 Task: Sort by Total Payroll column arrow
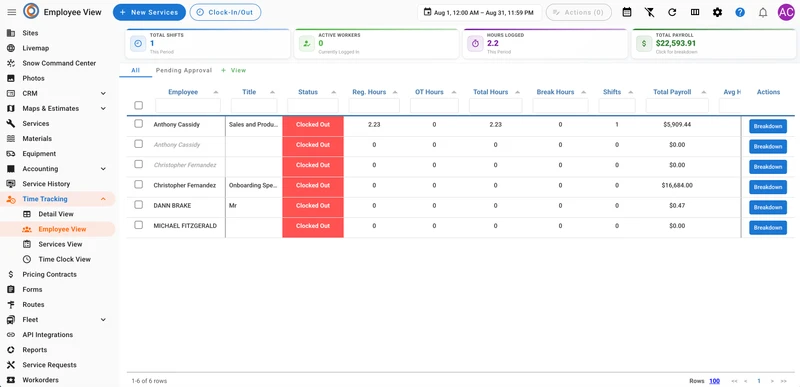tap(704, 92)
